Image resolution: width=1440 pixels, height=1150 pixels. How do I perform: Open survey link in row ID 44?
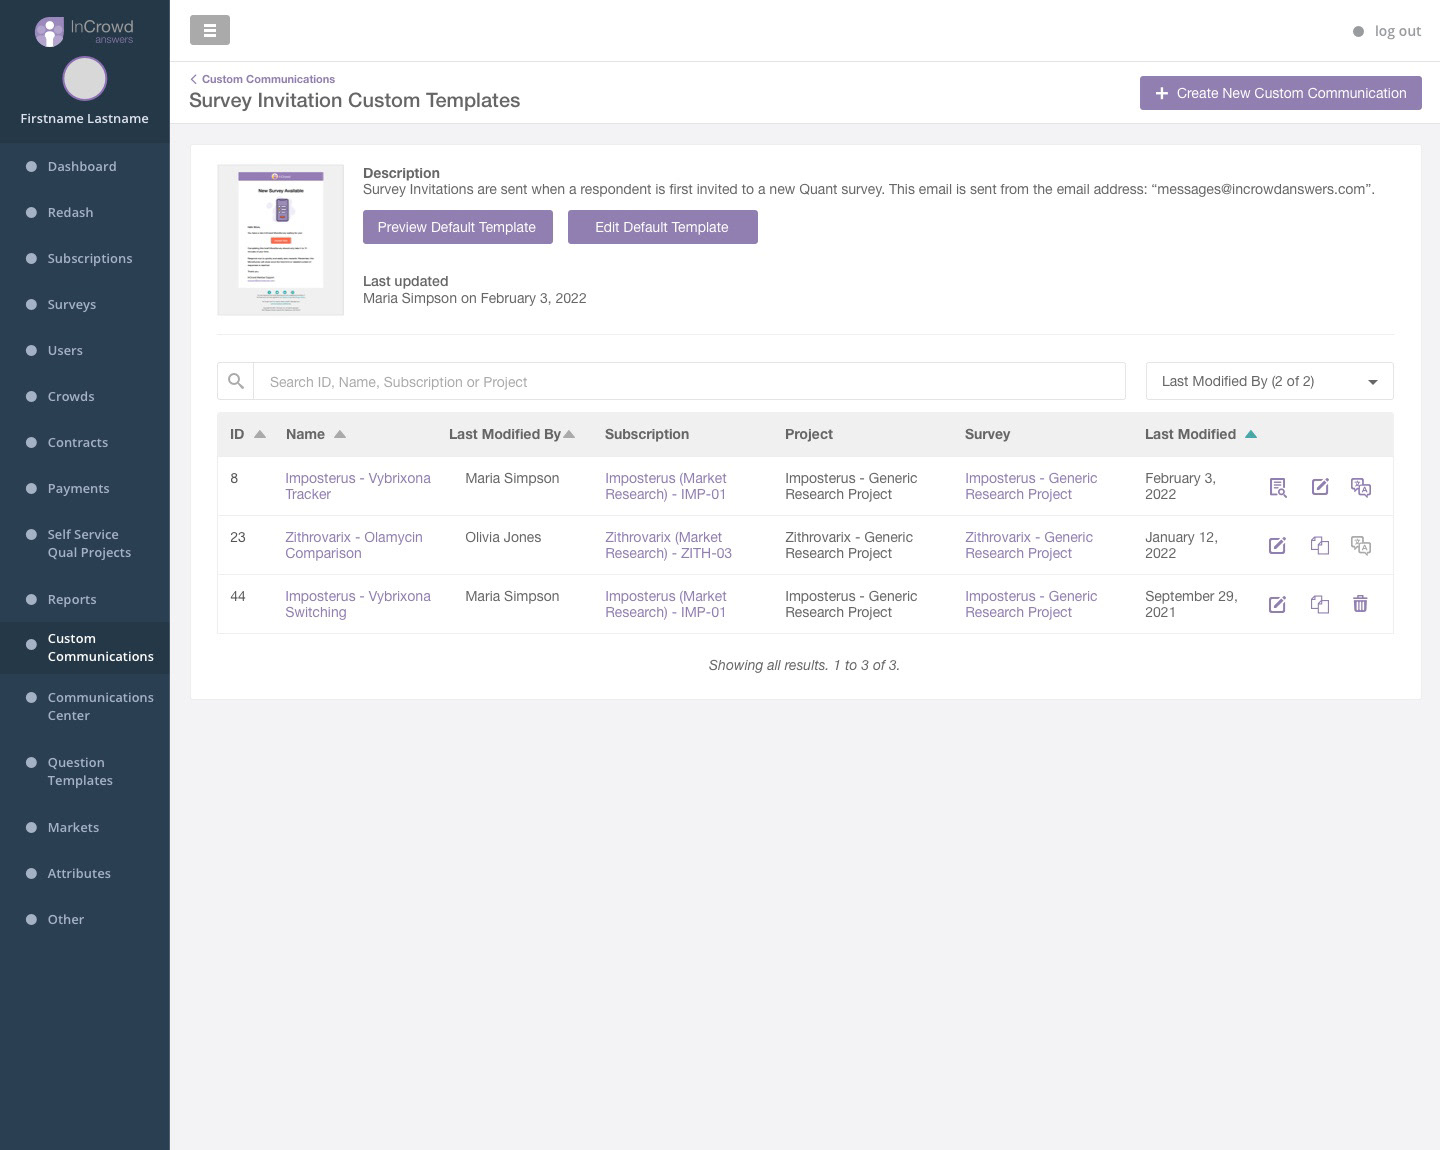pos(1031,604)
